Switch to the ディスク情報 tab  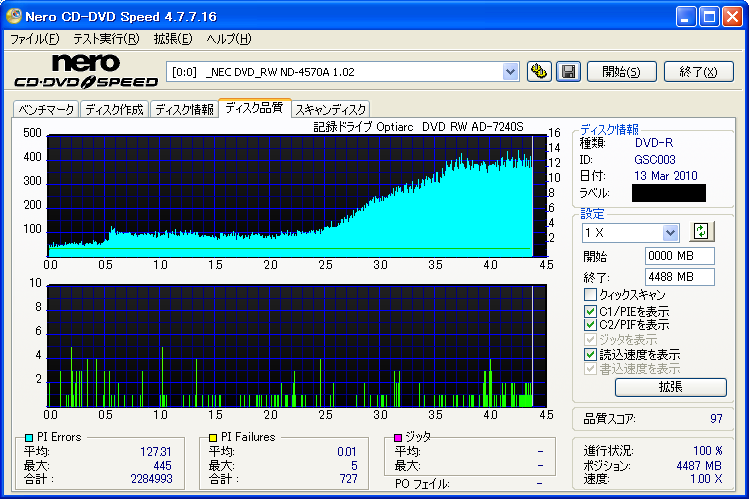[x=184, y=110]
